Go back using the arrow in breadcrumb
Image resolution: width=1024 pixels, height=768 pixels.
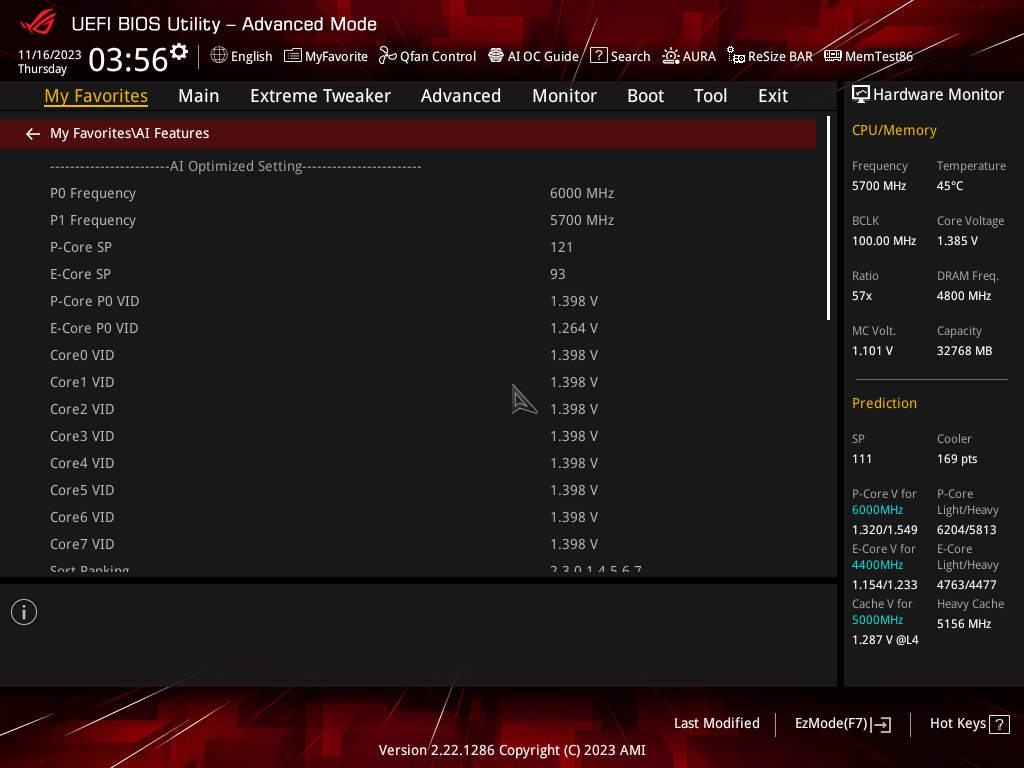33,134
